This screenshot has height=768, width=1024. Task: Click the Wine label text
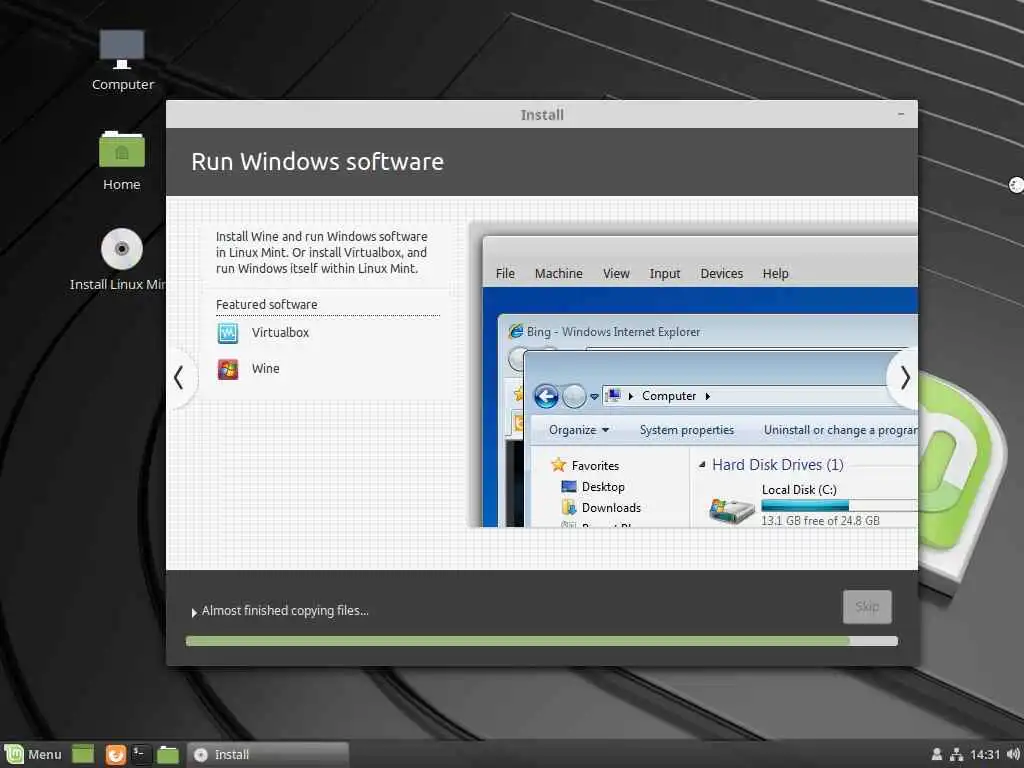(266, 368)
